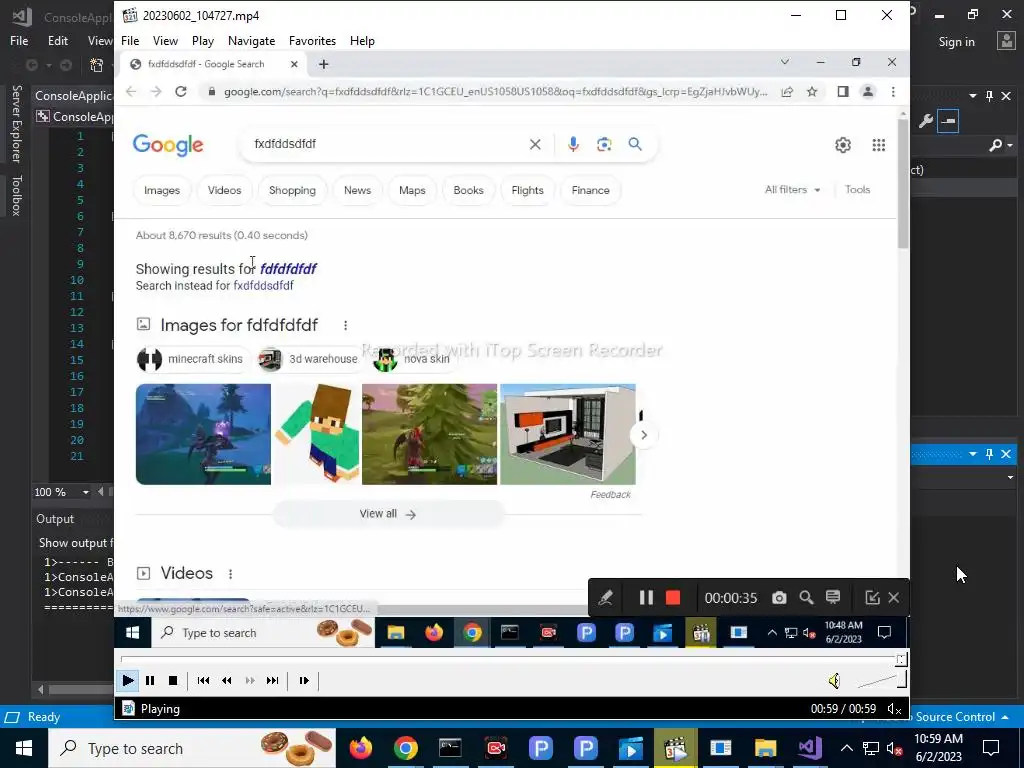Open the media player View menu

pyautogui.click(x=165, y=40)
